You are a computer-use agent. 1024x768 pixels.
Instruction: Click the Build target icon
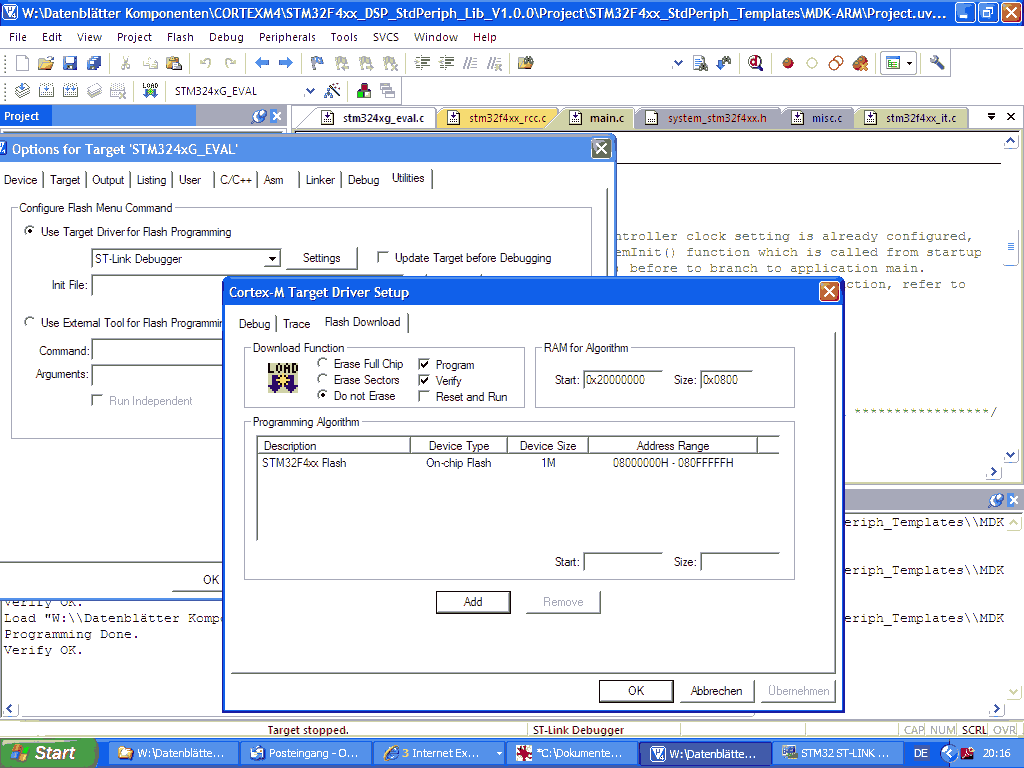coord(46,91)
